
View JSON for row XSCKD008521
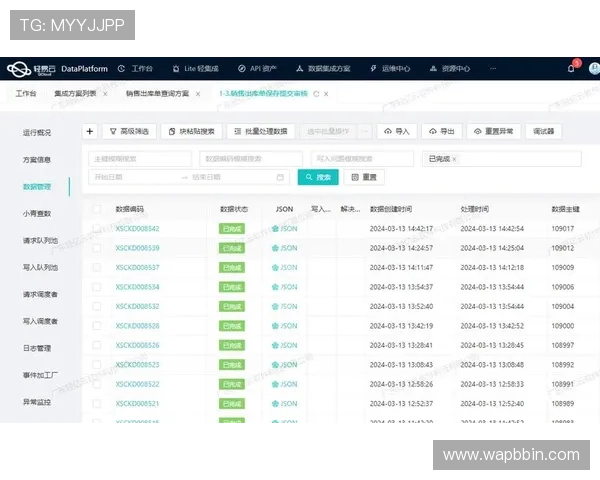(x=284, y=403)
